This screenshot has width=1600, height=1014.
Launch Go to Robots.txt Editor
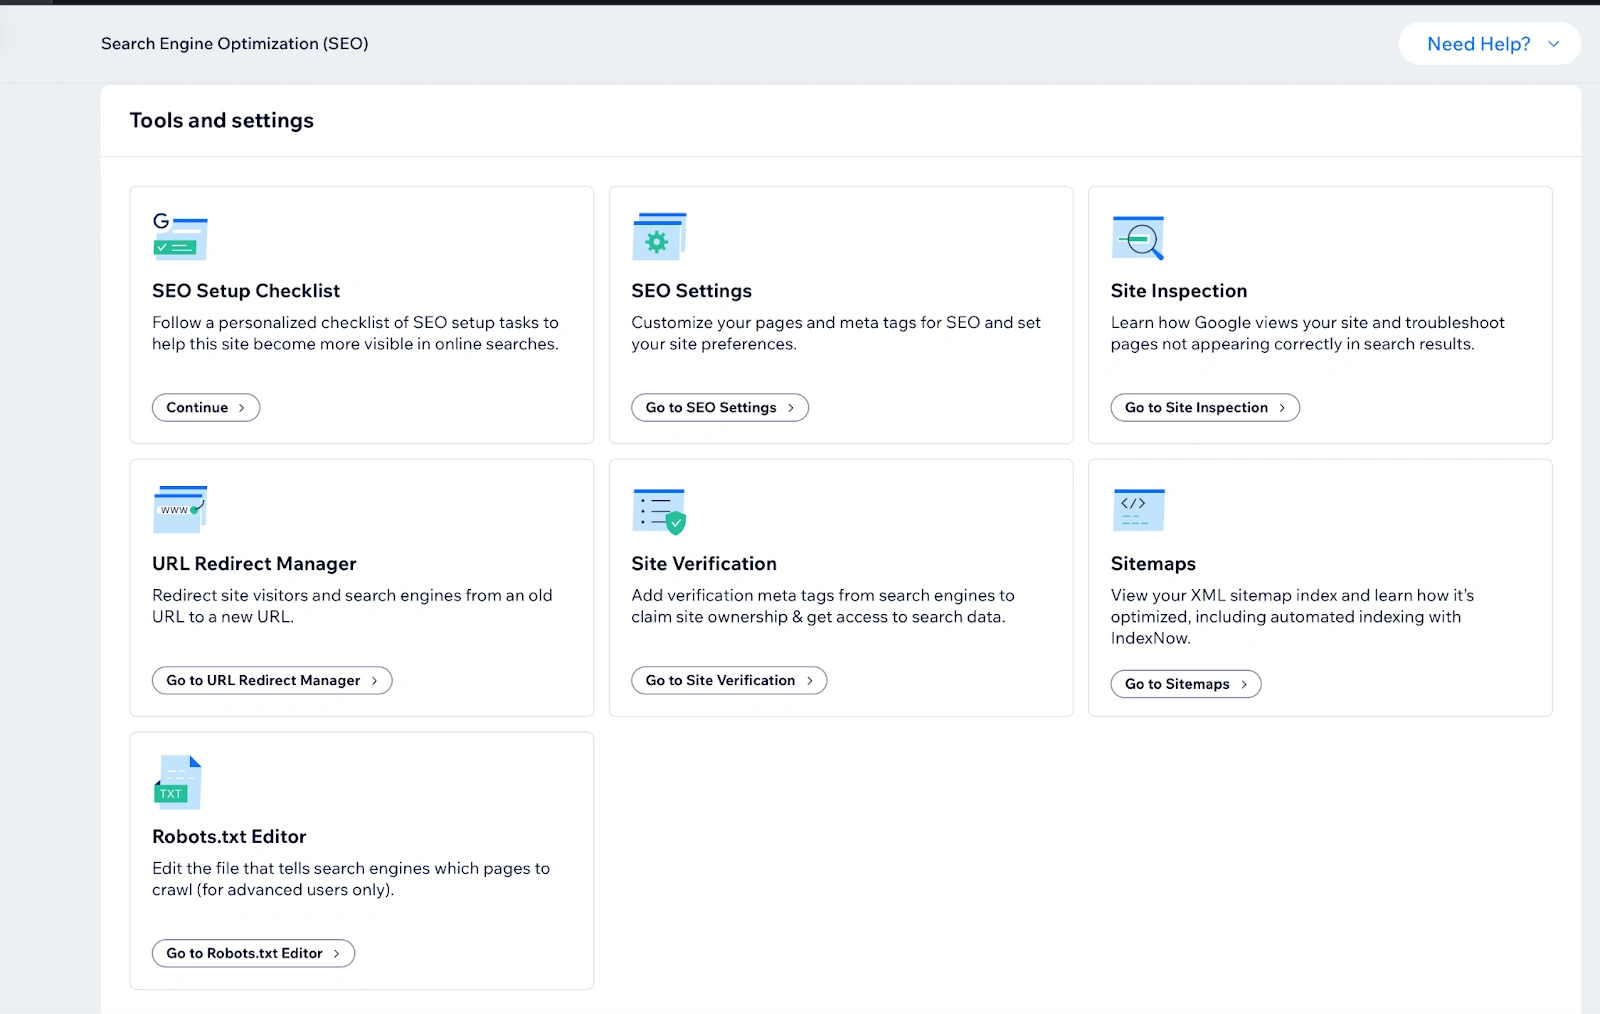coord(253,954)
